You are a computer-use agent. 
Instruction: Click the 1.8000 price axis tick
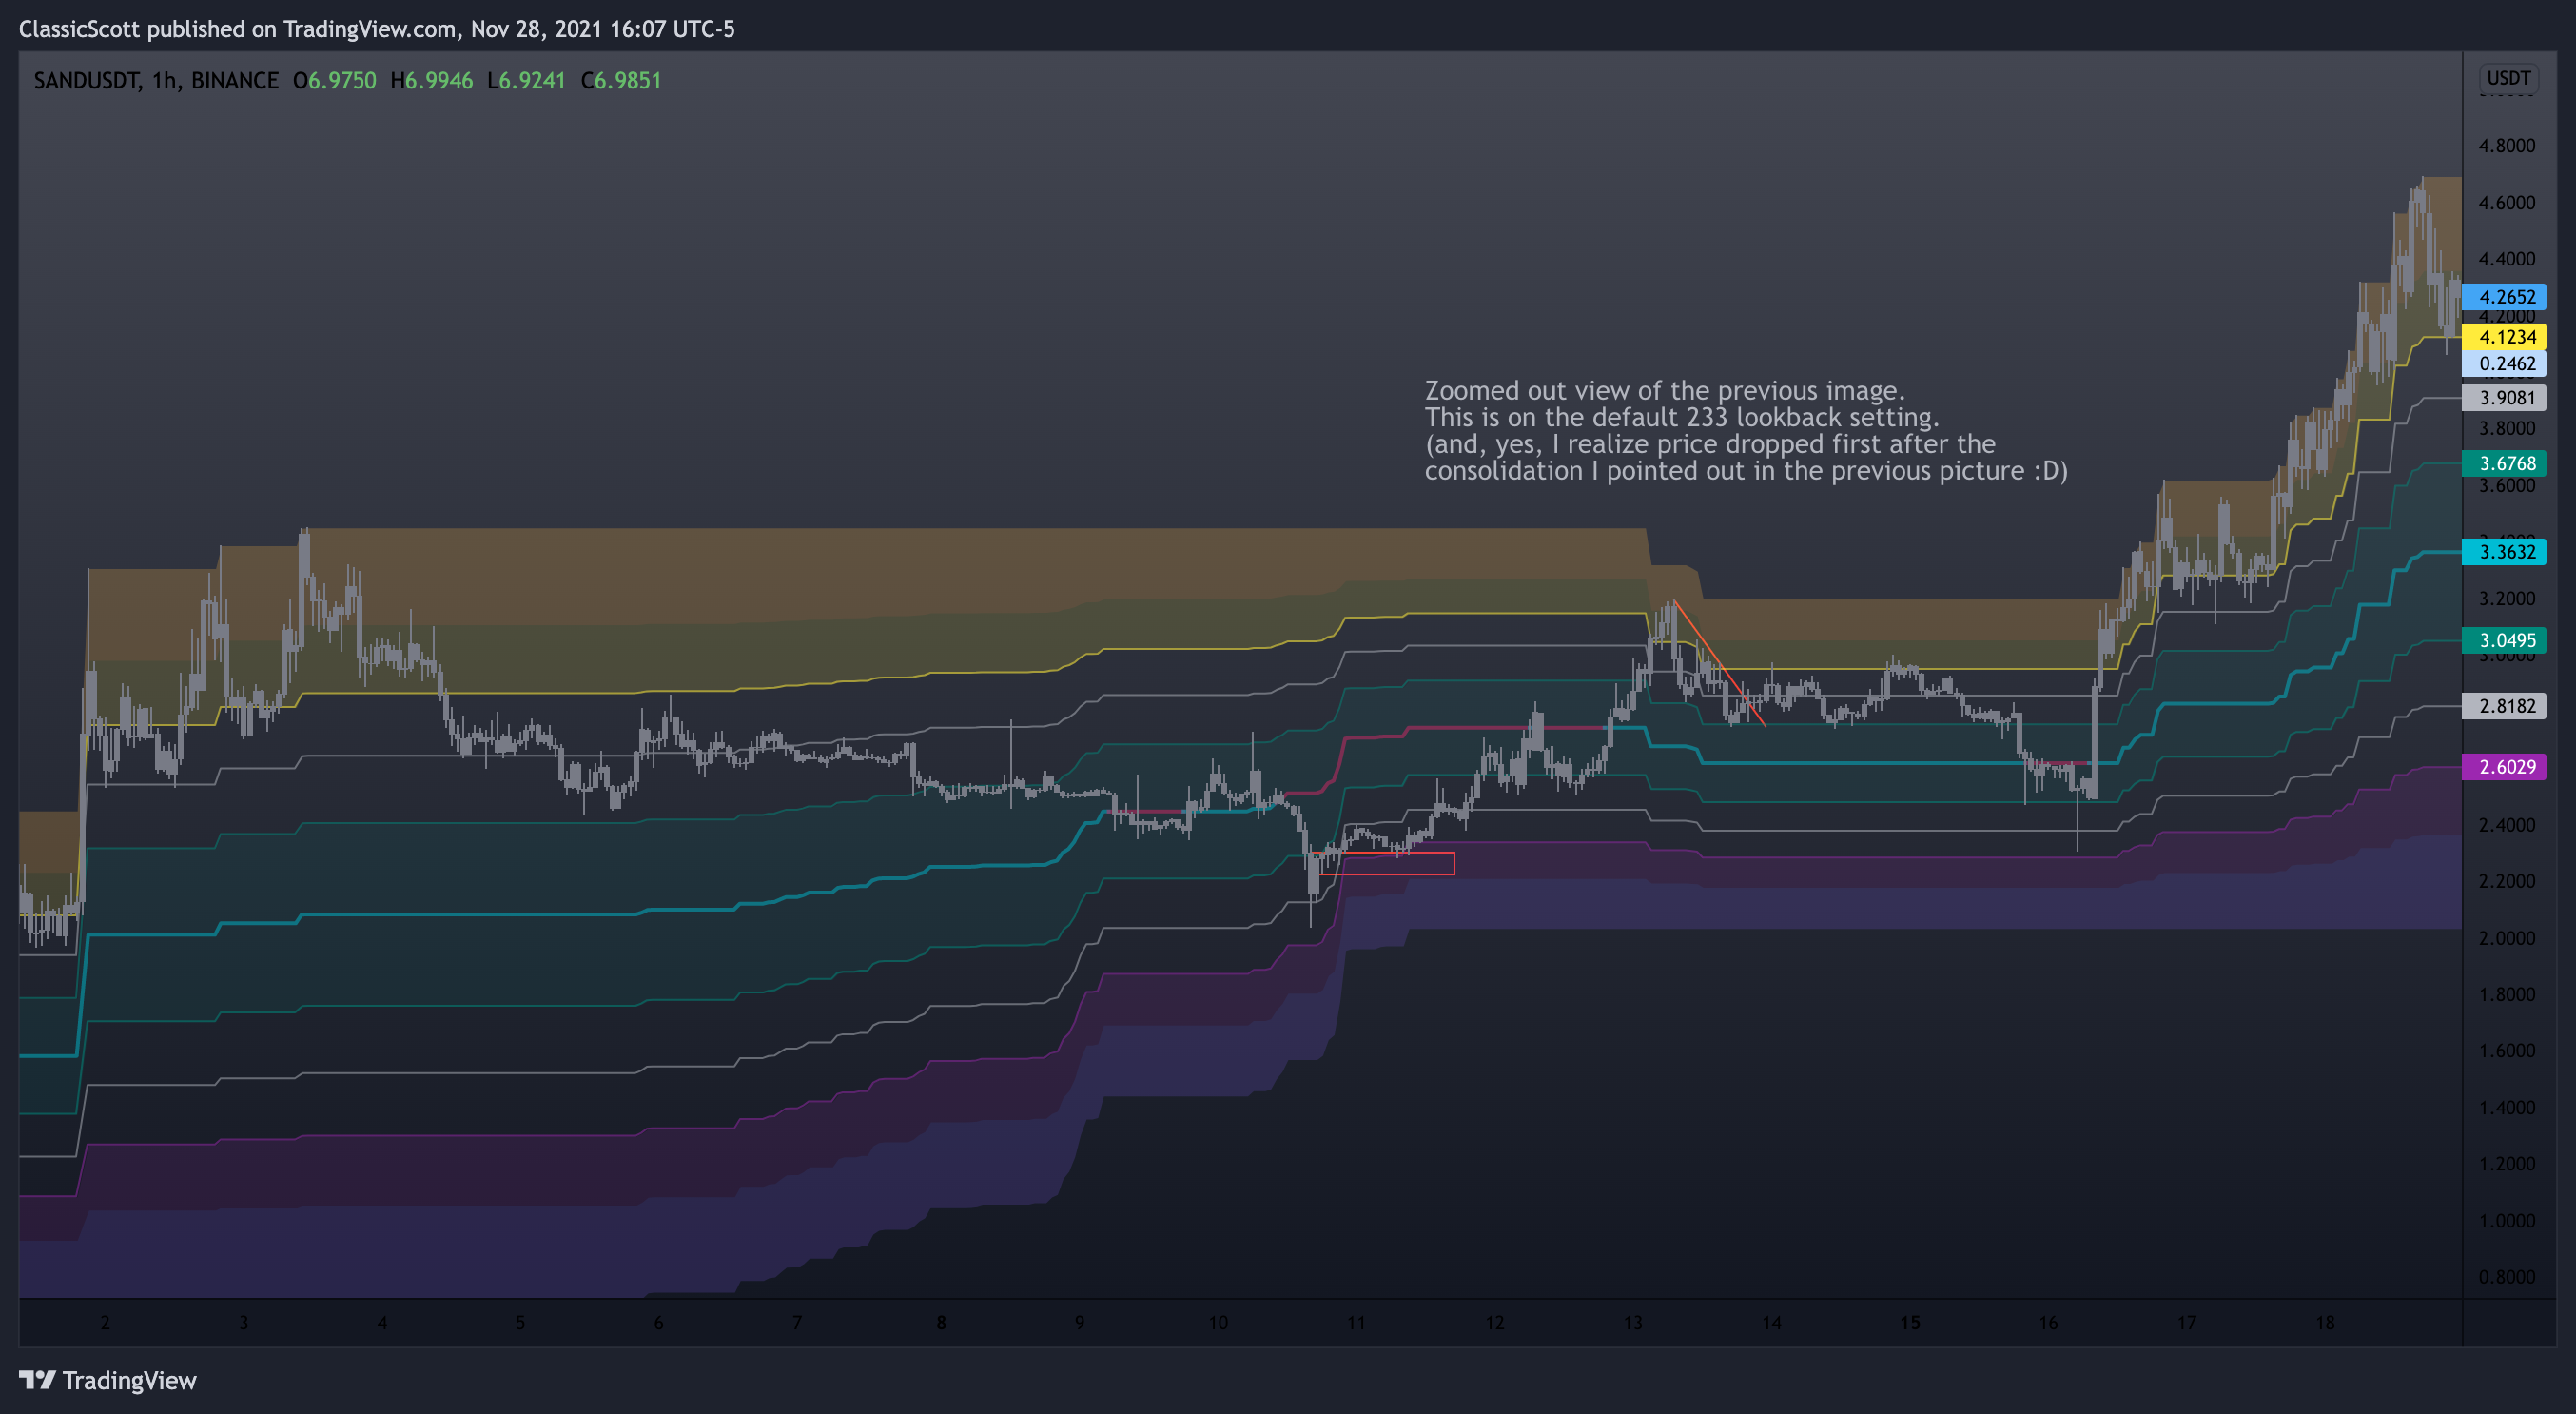coord(2507,994)
